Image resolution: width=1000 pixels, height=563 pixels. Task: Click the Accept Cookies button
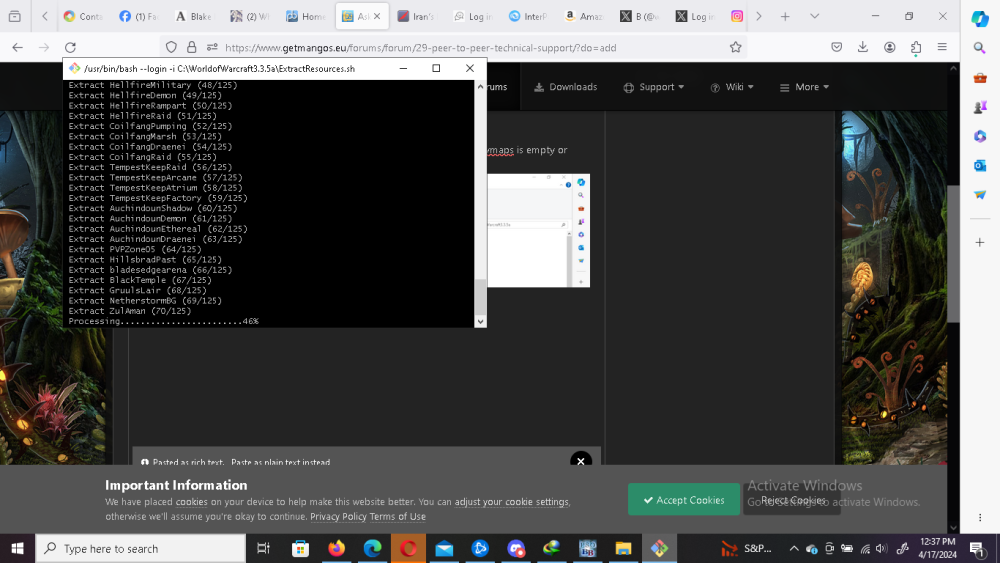coord(684,500)
